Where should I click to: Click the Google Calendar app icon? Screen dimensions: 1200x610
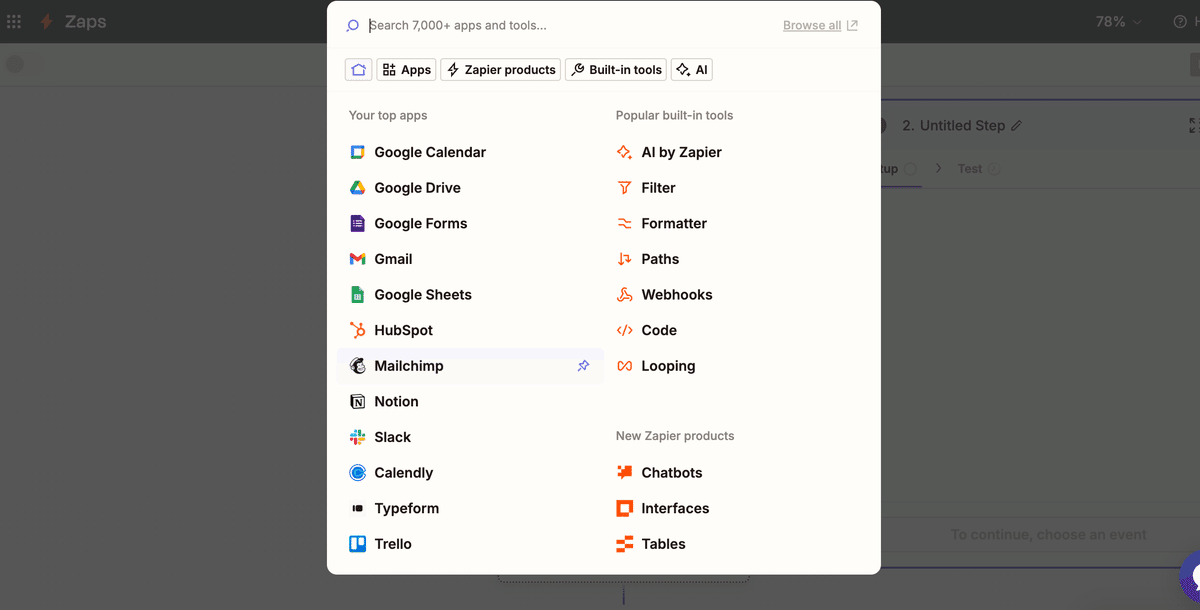(x=357, y=152)
